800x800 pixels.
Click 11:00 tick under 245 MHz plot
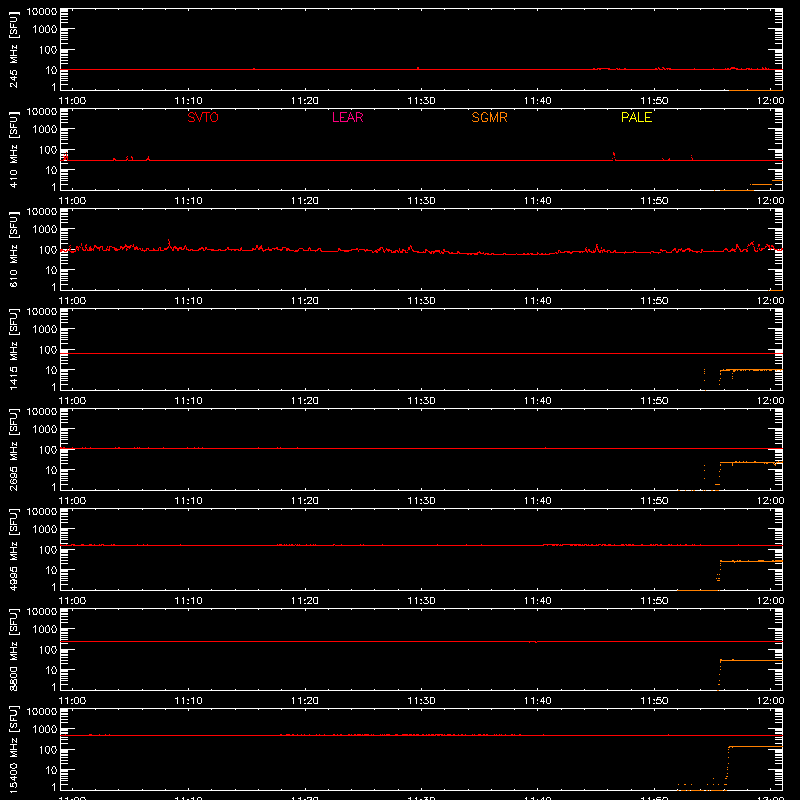coord(72,101)
